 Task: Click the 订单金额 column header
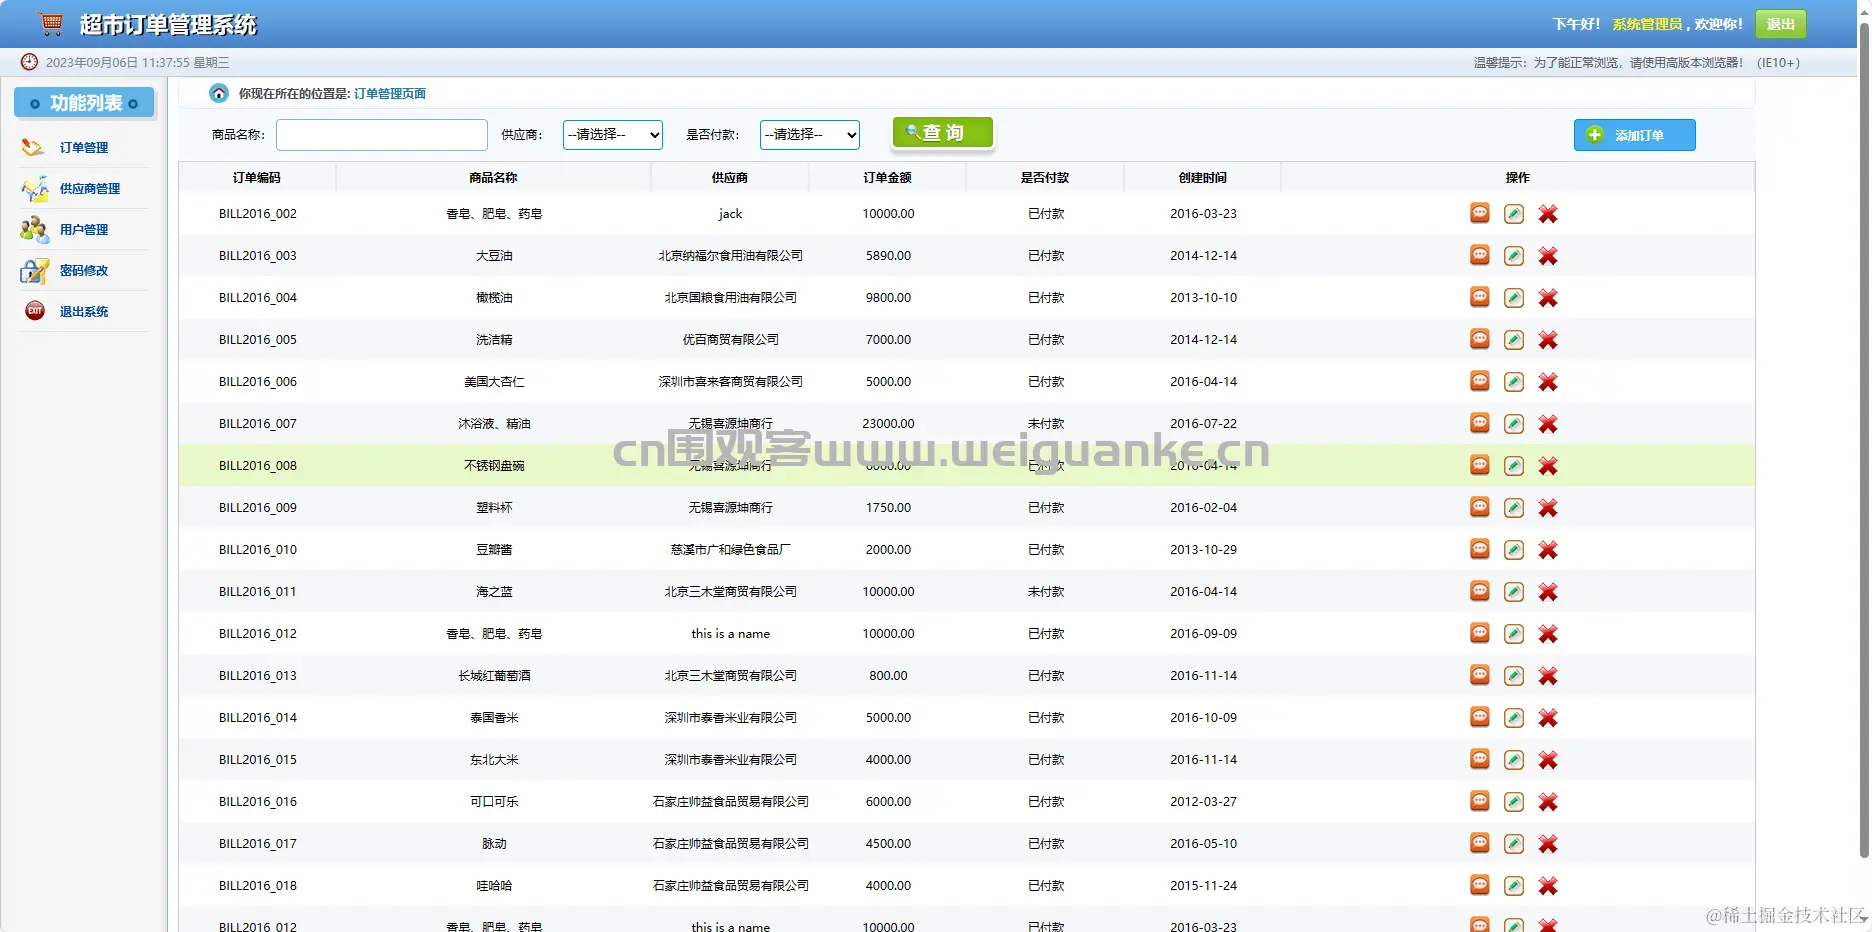tap(888, 177)
